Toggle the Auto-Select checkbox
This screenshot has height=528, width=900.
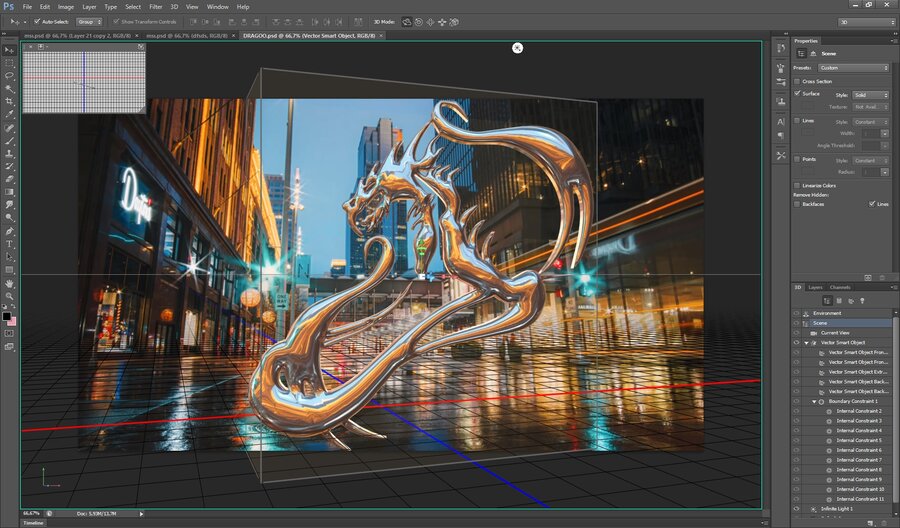37,21
